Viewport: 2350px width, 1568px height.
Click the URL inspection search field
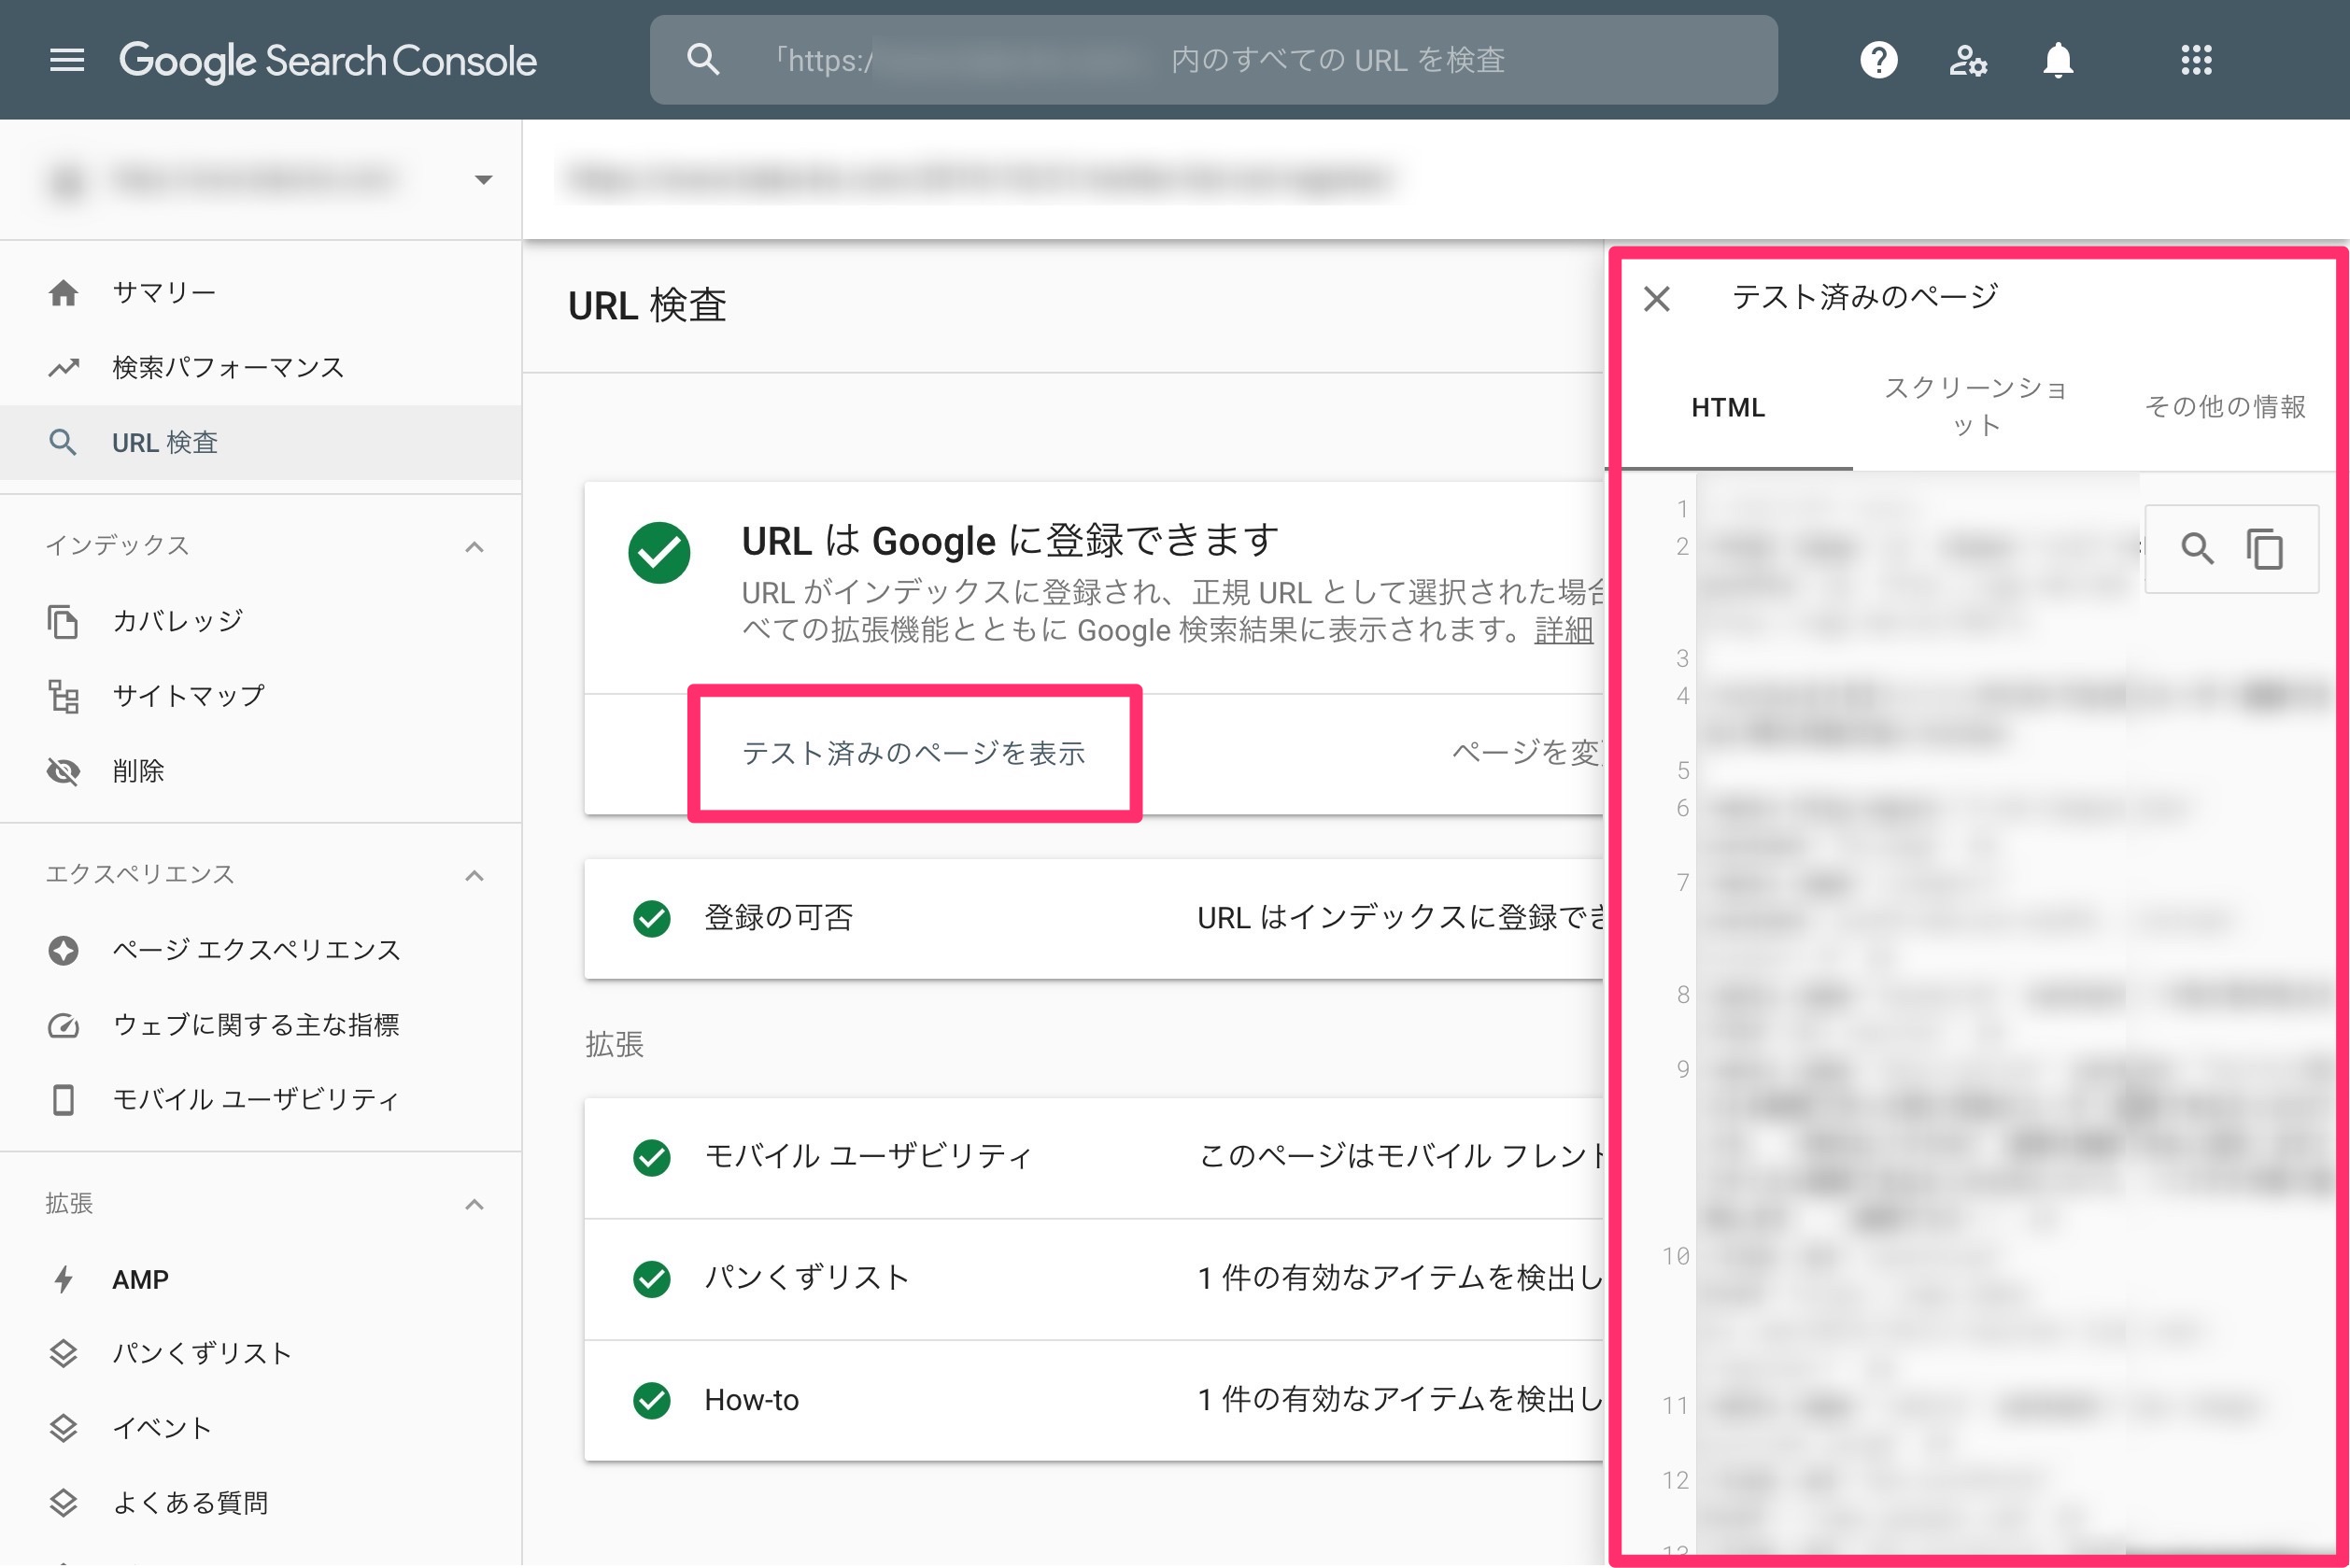click(x=1213, y=60)
